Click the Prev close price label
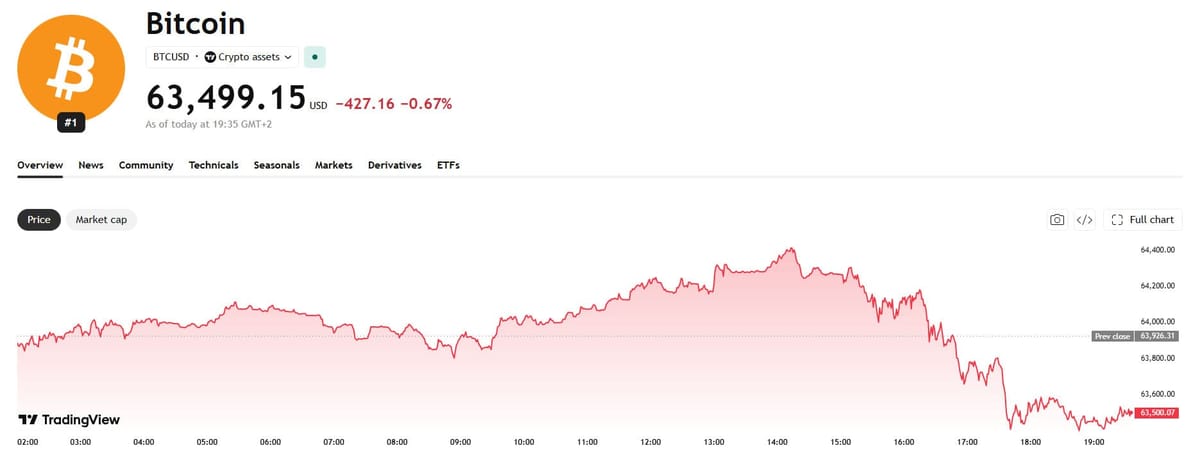1200x464 pixels. pyautogui.click(x=1113, y=336)
